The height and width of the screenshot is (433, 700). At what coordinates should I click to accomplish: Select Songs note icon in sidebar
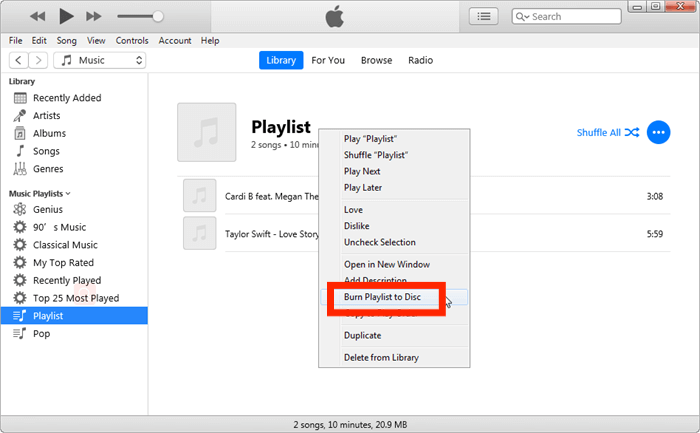click(x=20, y=151)
